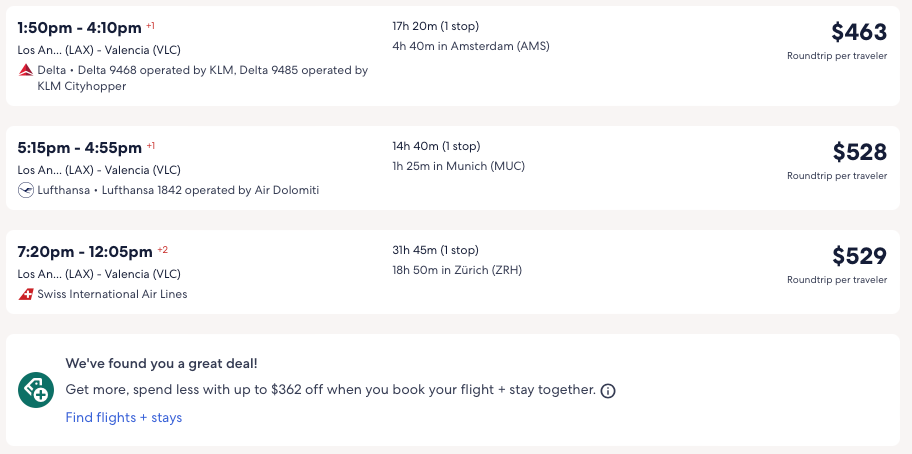Image resolution: width=912 pixels, height=454 pixels.
Task: Click the Delta airline logo icon
Action: [26, 70]
